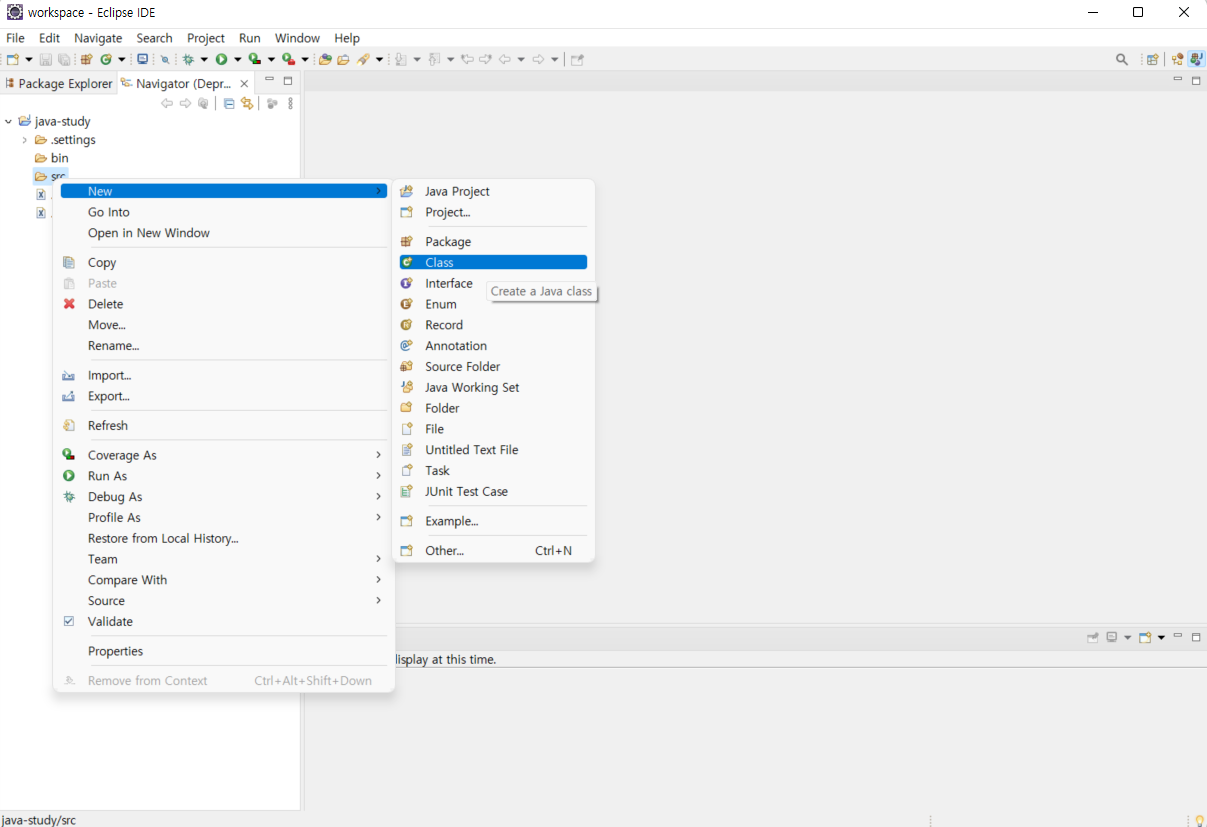Click Collapse All in Navigator toolbar
Screen dimensions: 1207x827
(x=229, y=103)
